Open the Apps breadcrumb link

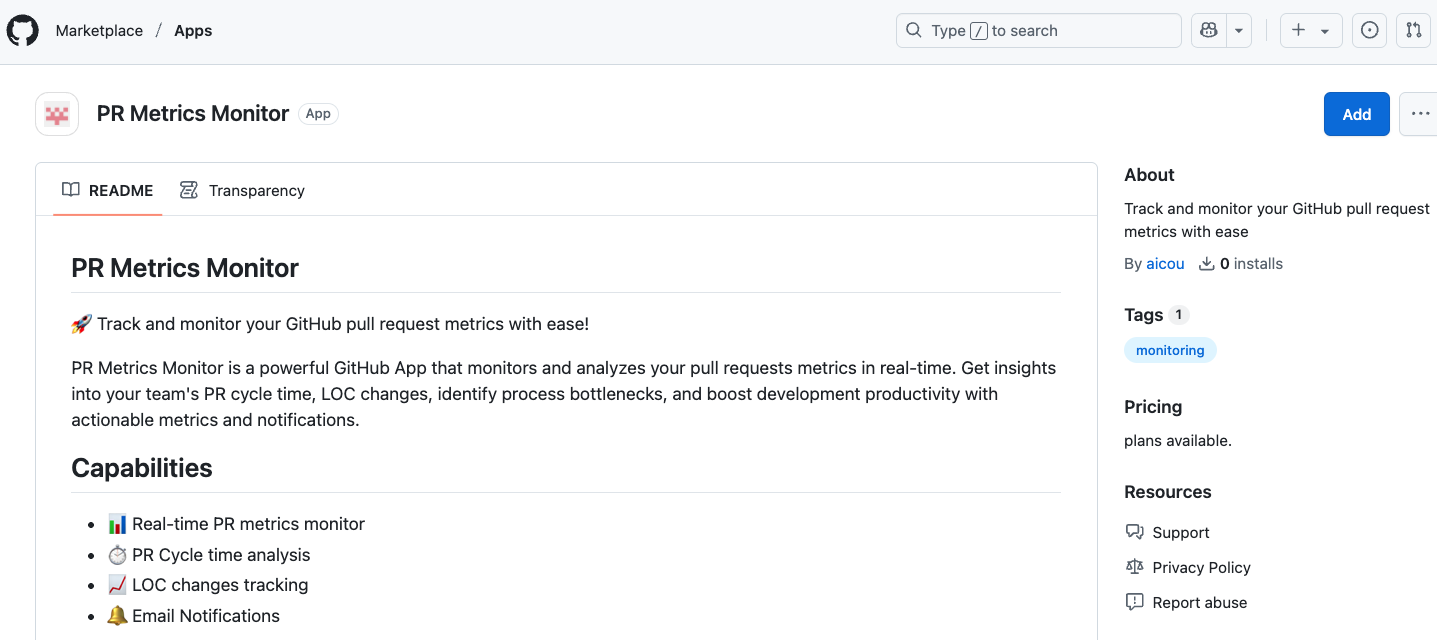193,30
